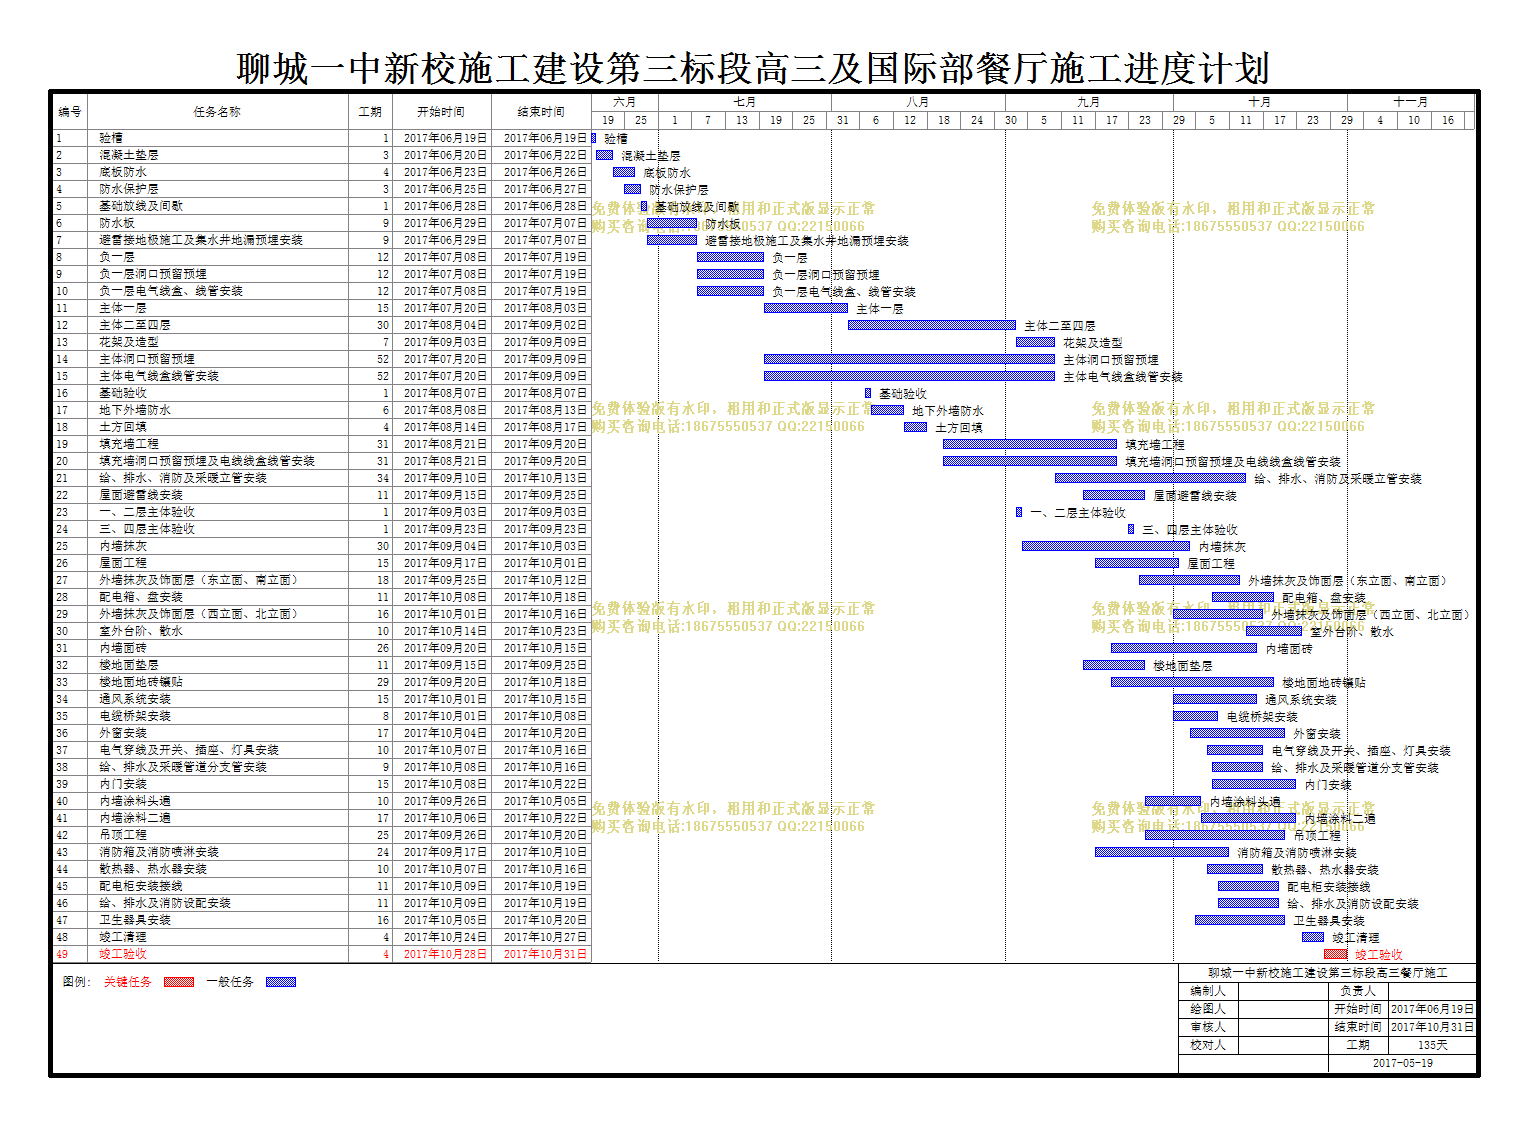Viewport: 1527px width, 1124px height.
Task: Click duration 30 in 内墙抹灰 row
Action: (383, 546)
